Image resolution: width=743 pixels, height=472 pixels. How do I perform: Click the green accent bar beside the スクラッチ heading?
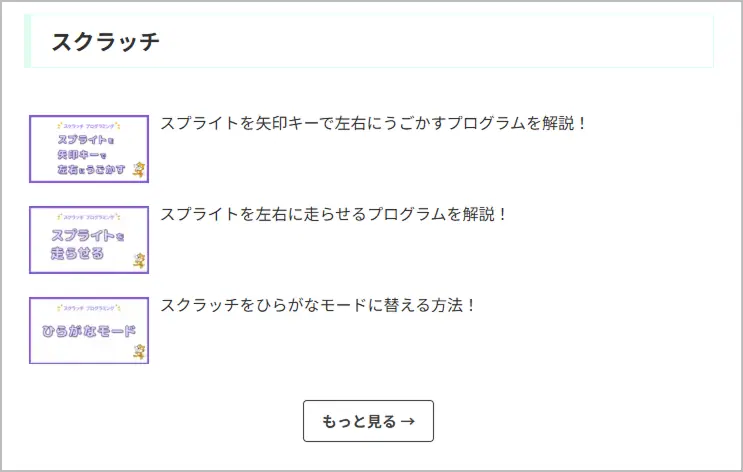tap(27, 41)
